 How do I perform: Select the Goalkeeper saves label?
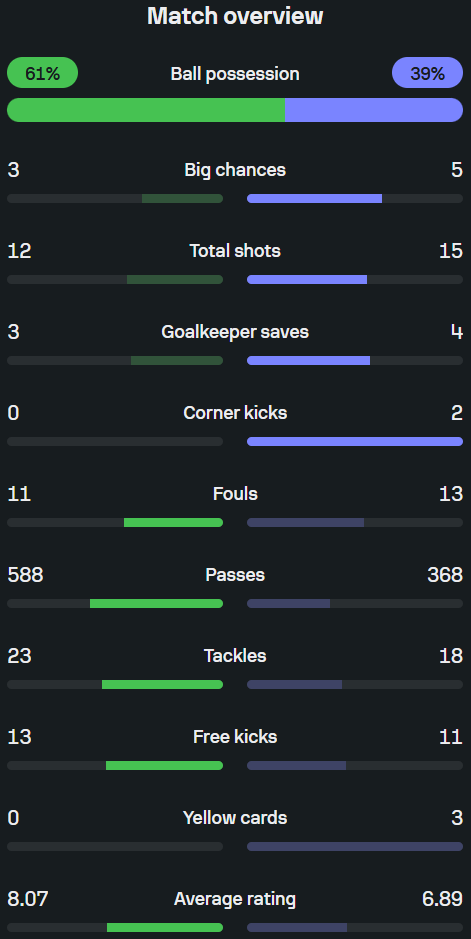click(235, 332)
